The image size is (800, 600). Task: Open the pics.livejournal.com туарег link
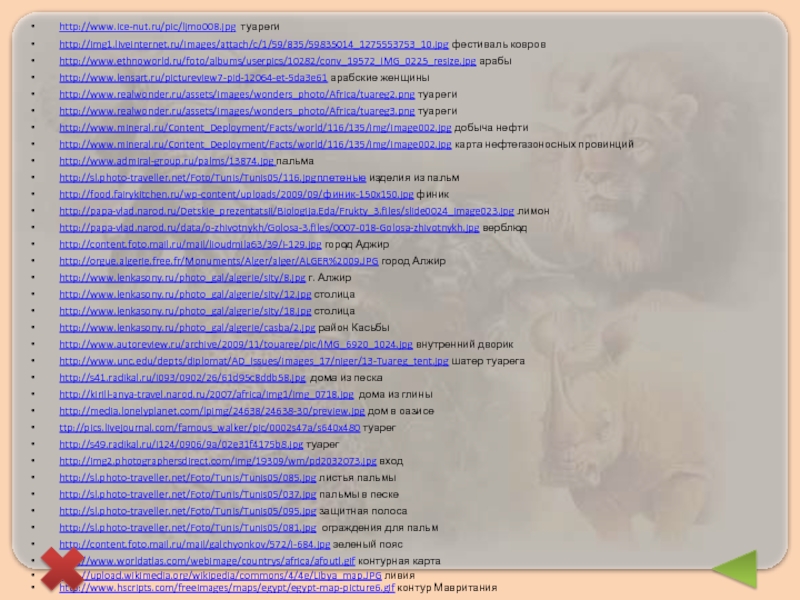pos(210,428)
